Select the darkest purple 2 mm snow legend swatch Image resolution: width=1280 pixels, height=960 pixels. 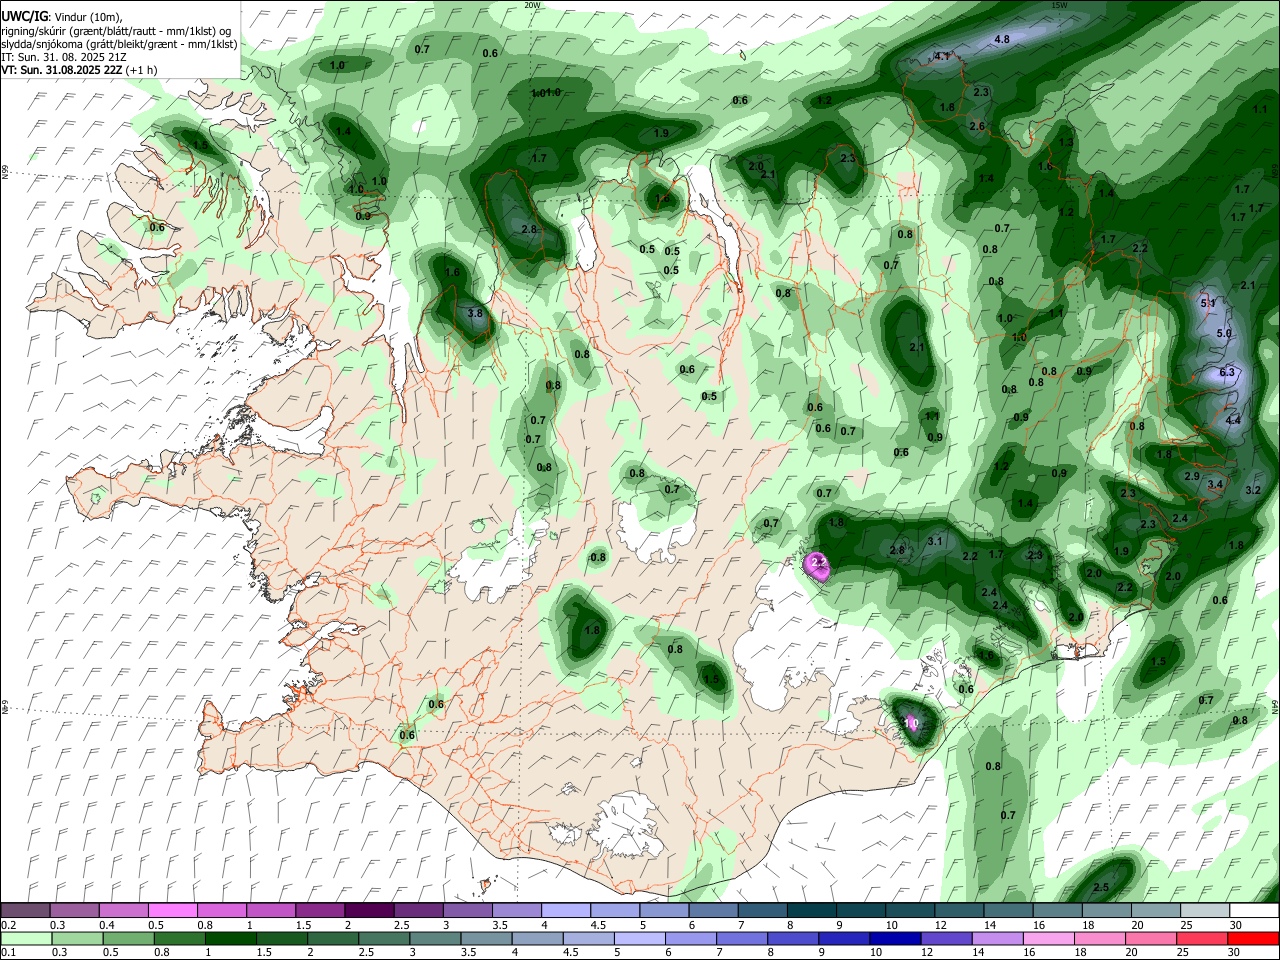[x=370, y=911]
